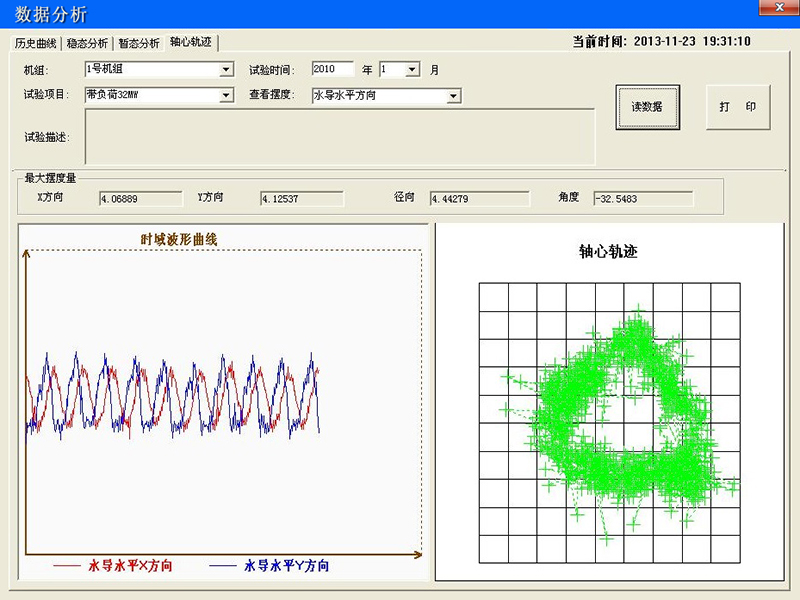Viewport: 800px width, 600px height.
Task: Open the month dropdown selector
Action: [414, 70]
